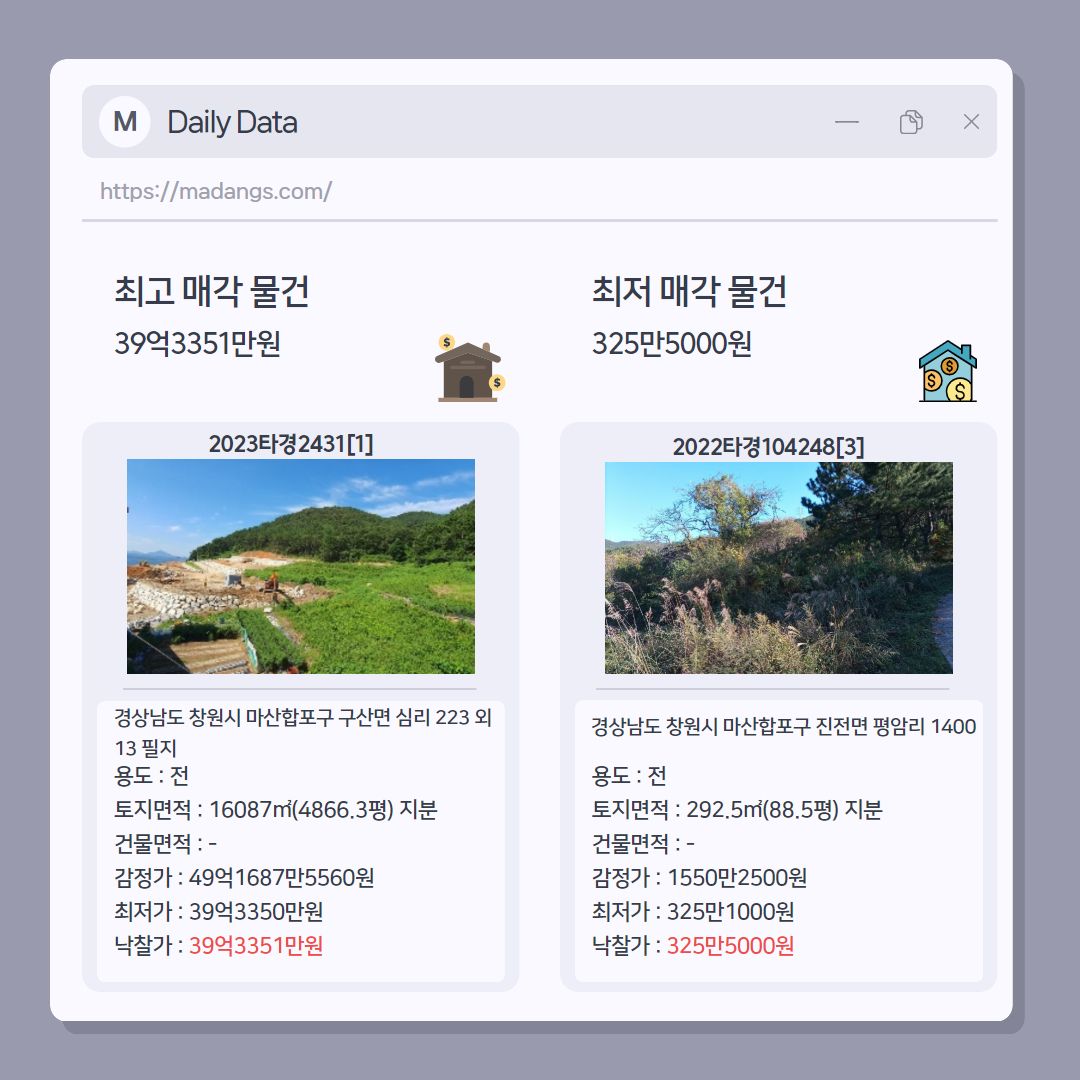Click the brown house with coins icon

tap(470, 368)
